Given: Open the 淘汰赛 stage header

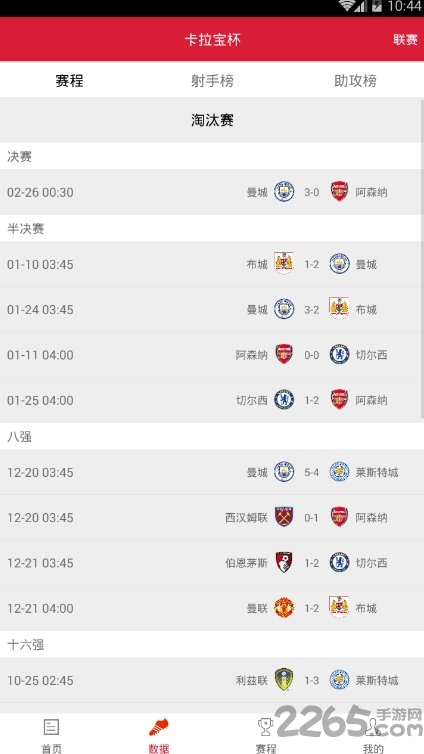Looking at the screenshot, I should coord(212,120).
